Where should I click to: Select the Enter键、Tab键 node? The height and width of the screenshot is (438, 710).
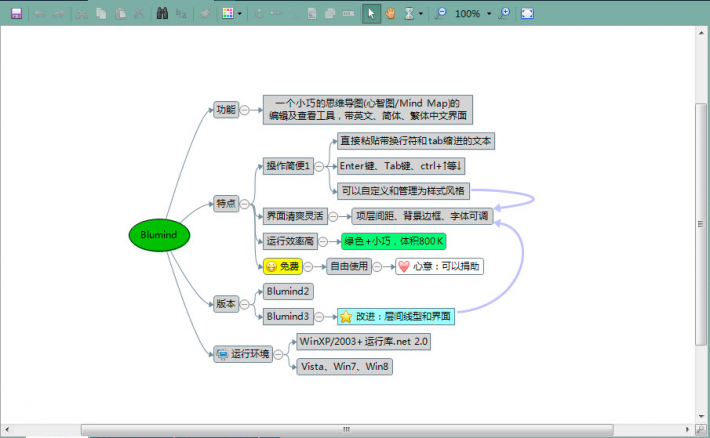(401, 166)
